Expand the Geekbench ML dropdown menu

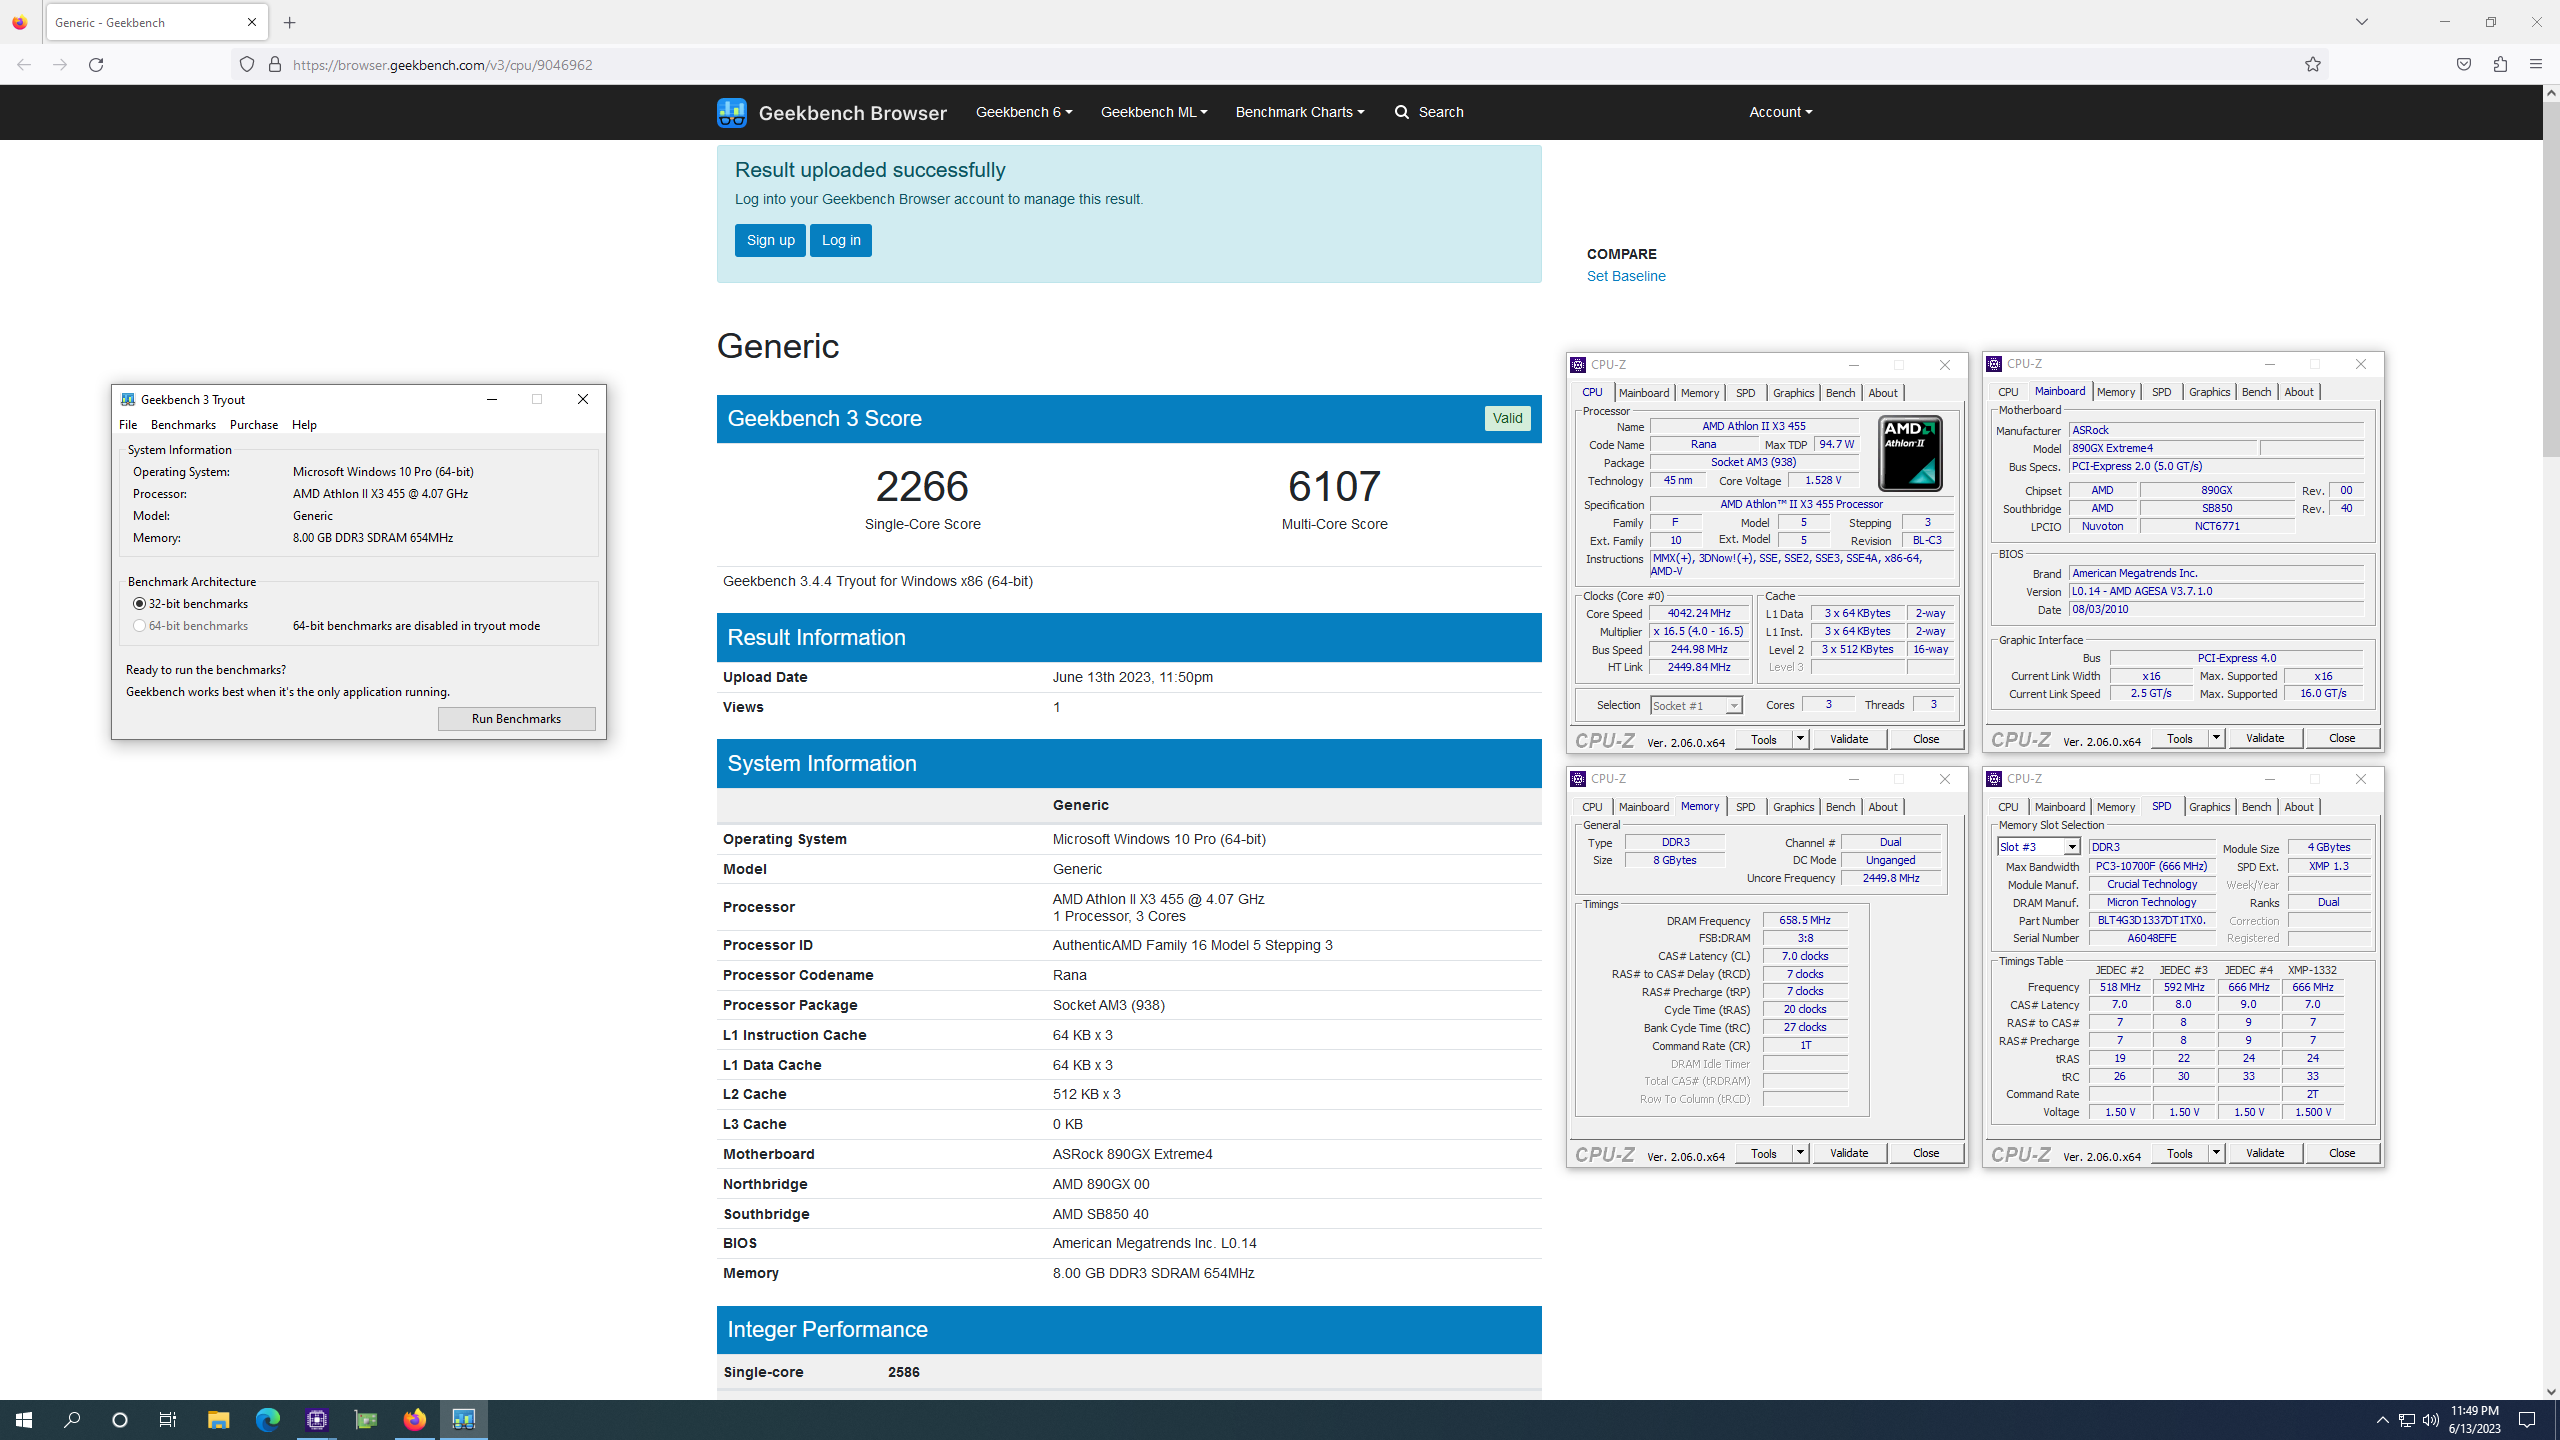(1154, 112)
